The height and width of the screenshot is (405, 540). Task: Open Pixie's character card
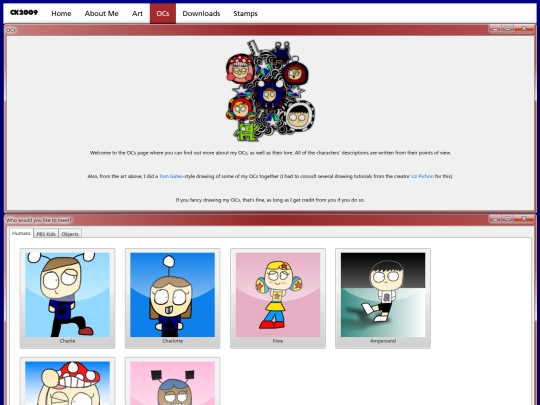click(278, 298)
